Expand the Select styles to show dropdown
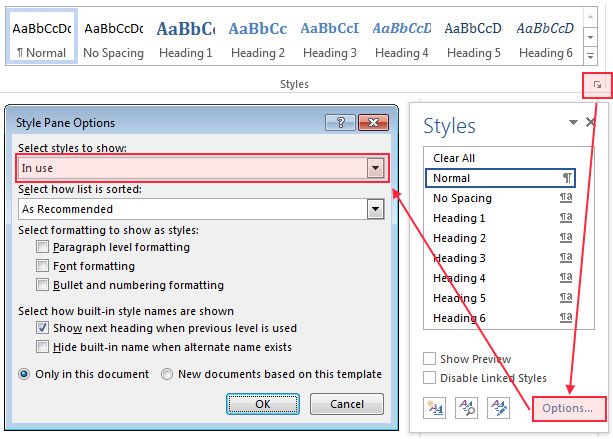The width and height of the screenshot is (613, 439). point(375,168)
